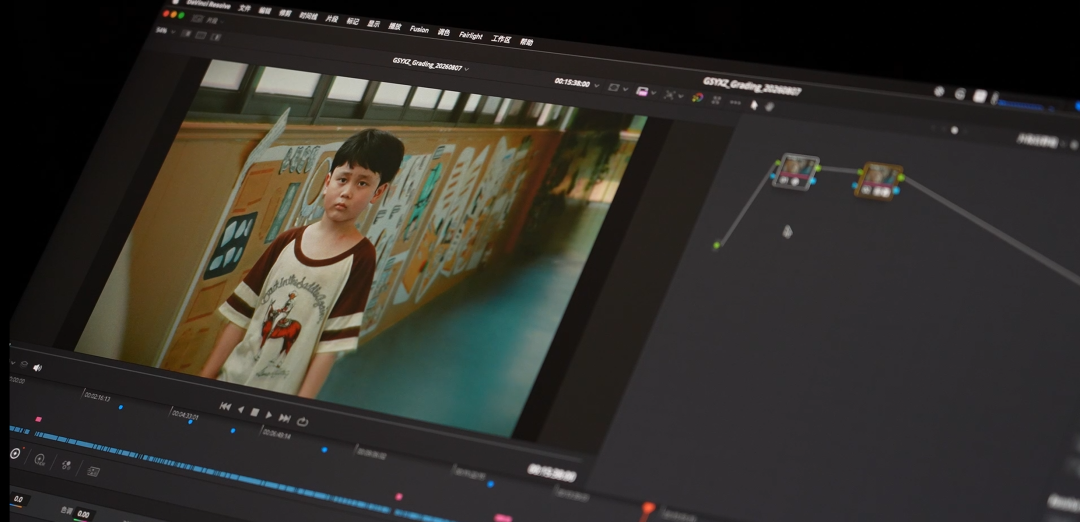The width and height of the screenshot is (1080, 522).
Task: Jump to first frame with skip-back button
Action: 225,406
